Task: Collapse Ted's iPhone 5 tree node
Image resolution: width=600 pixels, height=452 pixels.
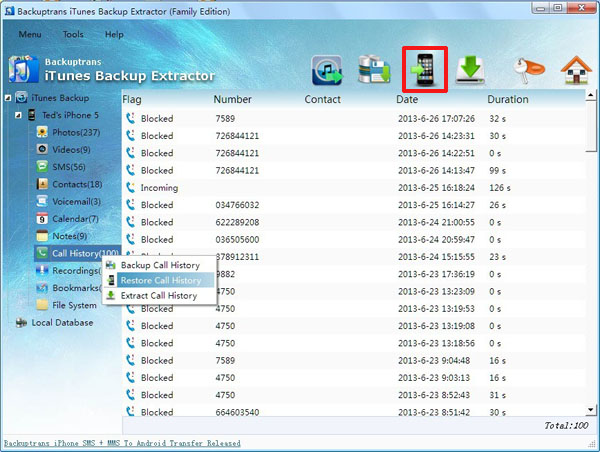Action: tap(18, 115)
